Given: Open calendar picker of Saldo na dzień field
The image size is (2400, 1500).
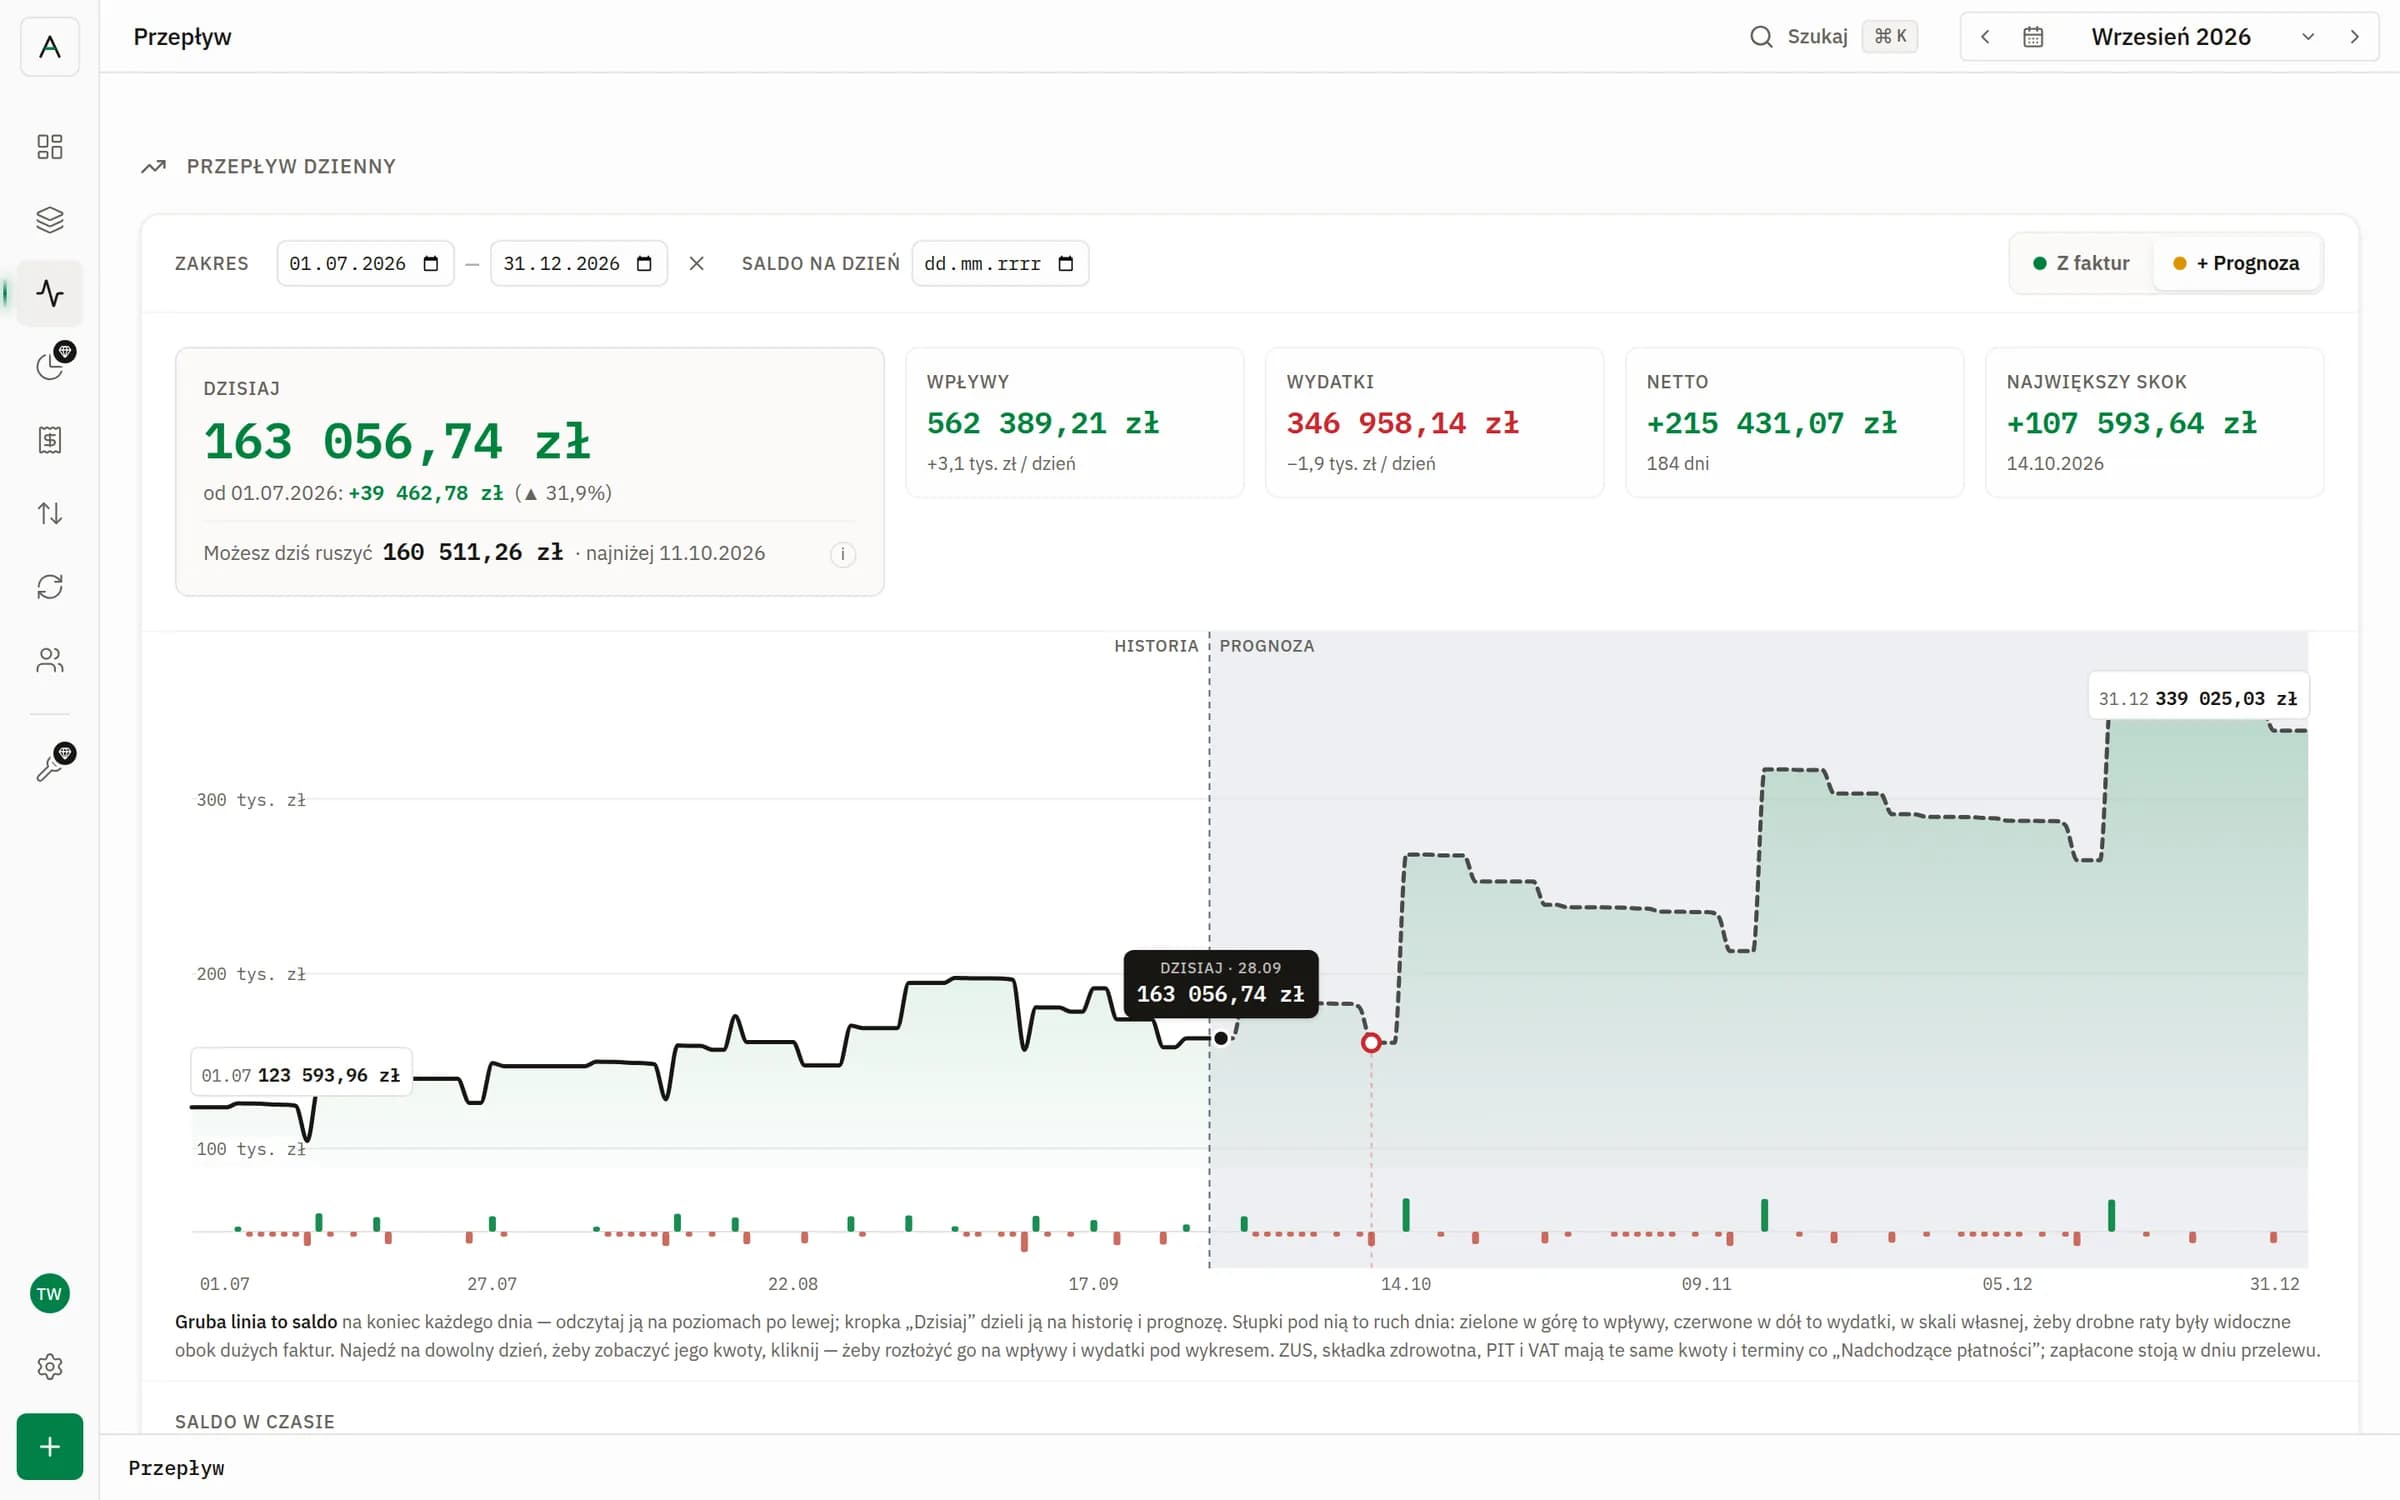Looking at the screenshot, I should coord(1066,264).
